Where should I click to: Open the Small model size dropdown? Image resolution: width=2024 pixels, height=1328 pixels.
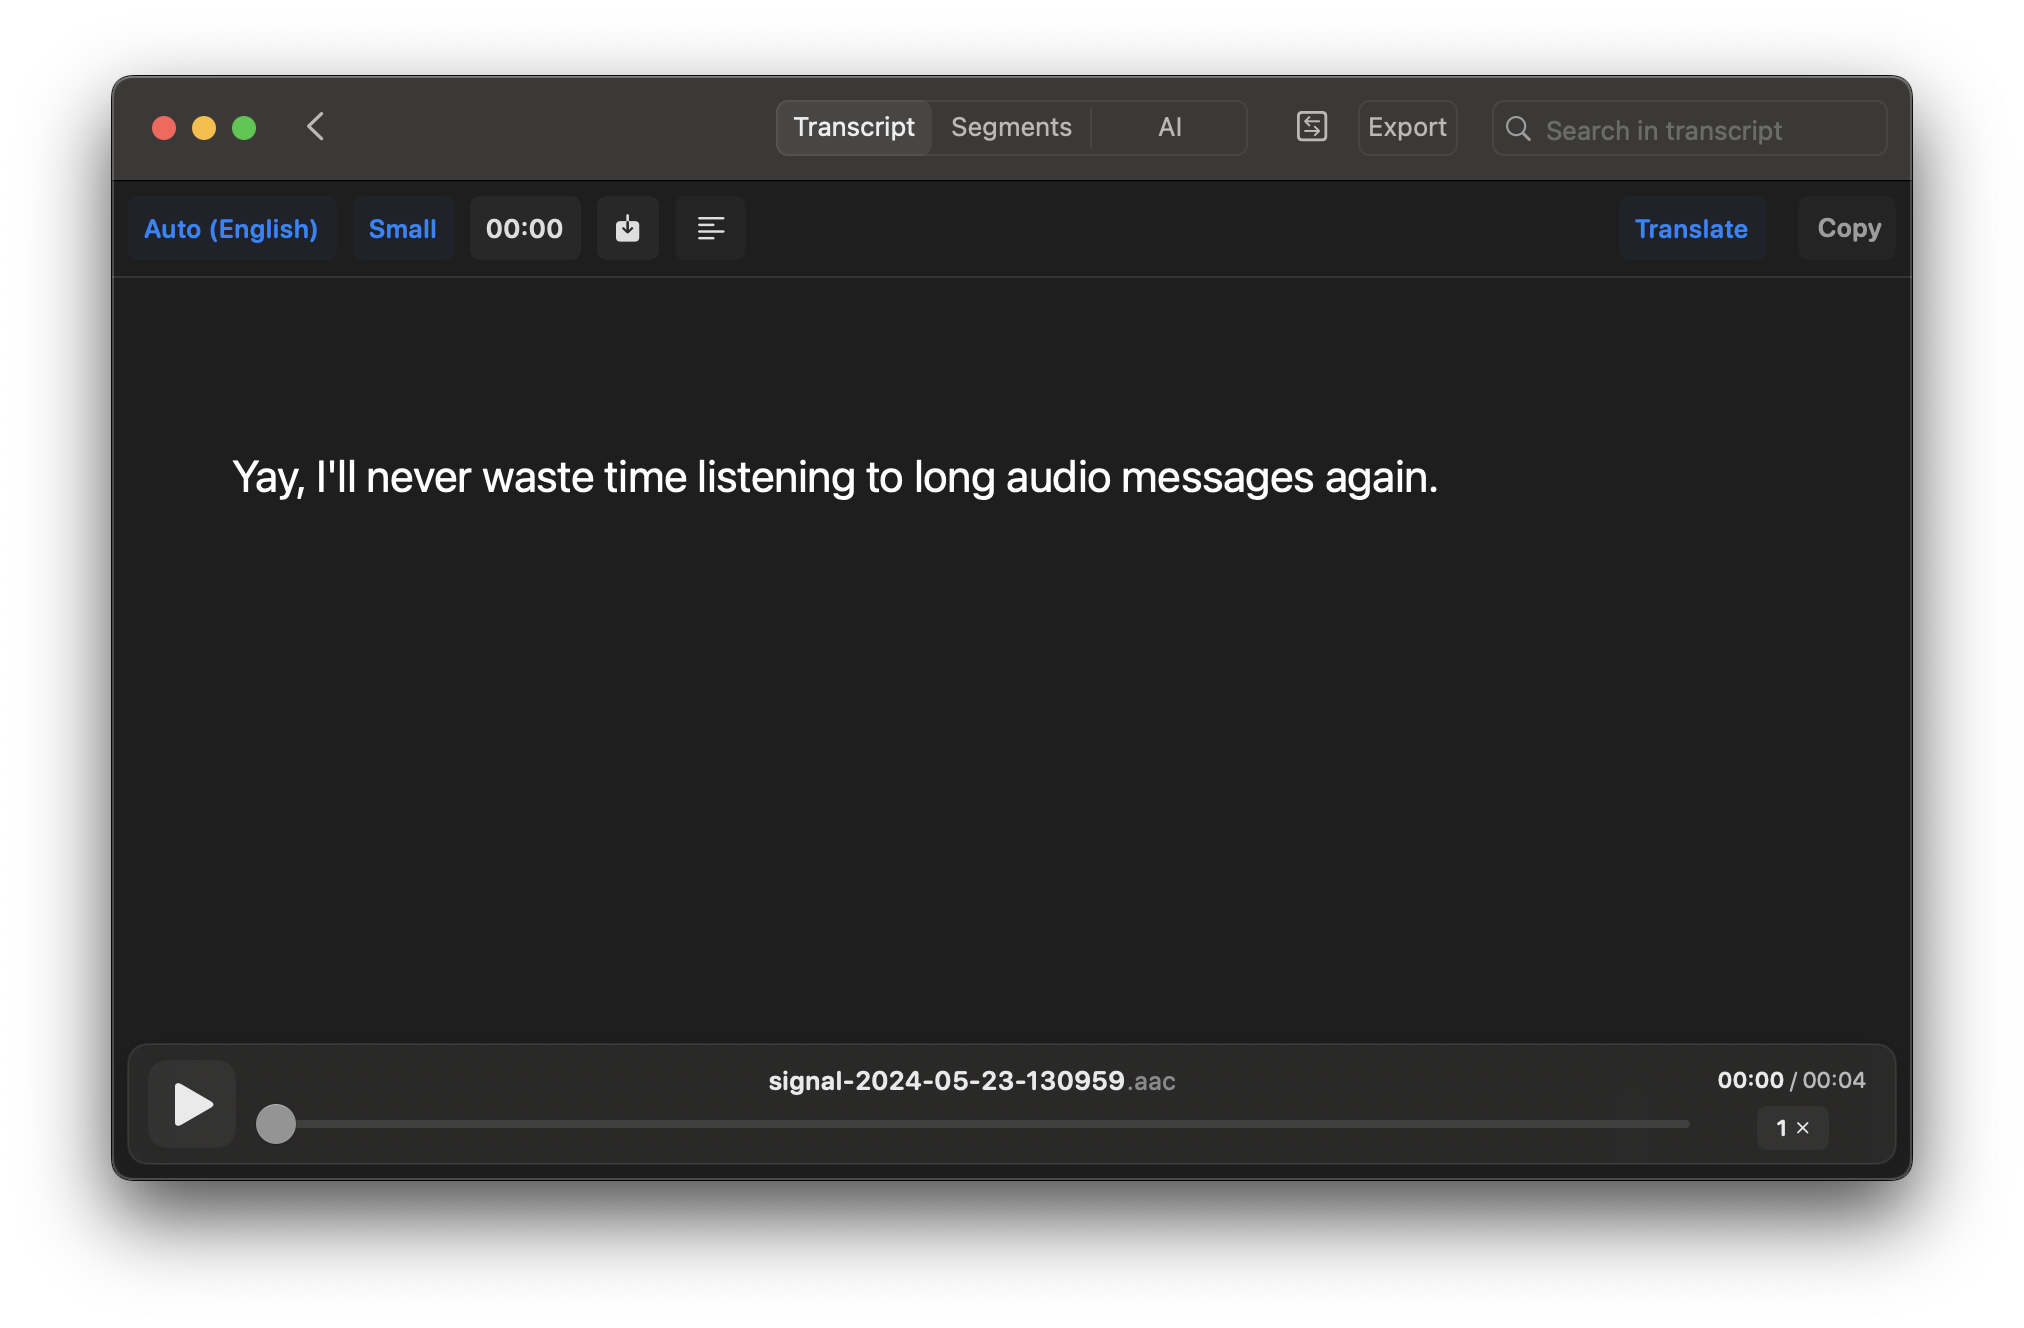click(403, 229)
